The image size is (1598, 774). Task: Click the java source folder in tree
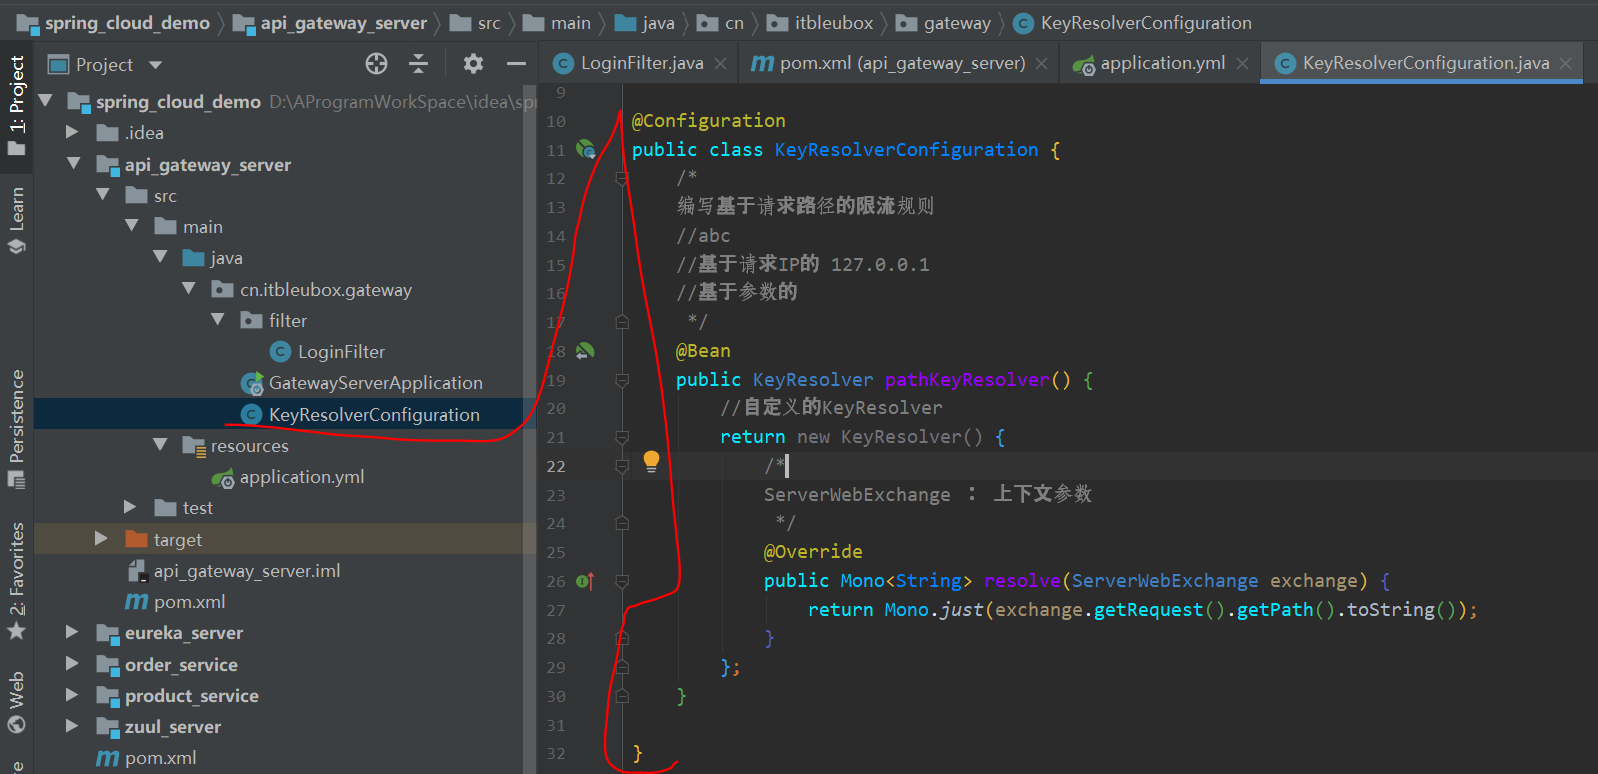[213, 258]
